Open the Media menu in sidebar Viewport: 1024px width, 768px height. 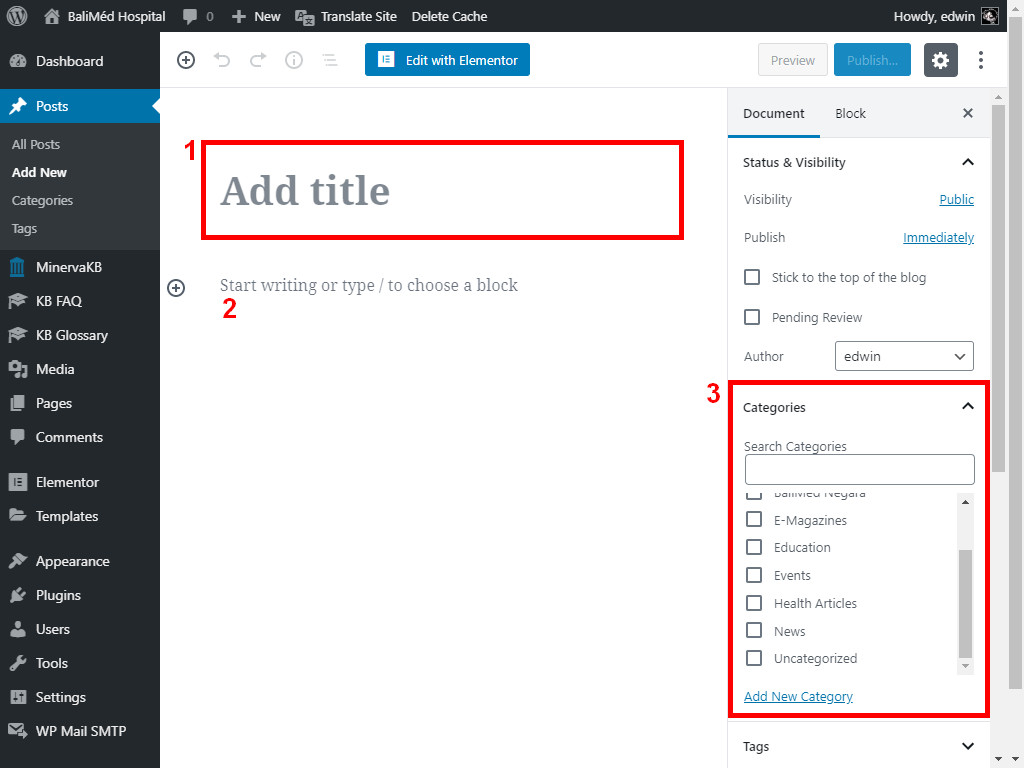coord(55,369)
